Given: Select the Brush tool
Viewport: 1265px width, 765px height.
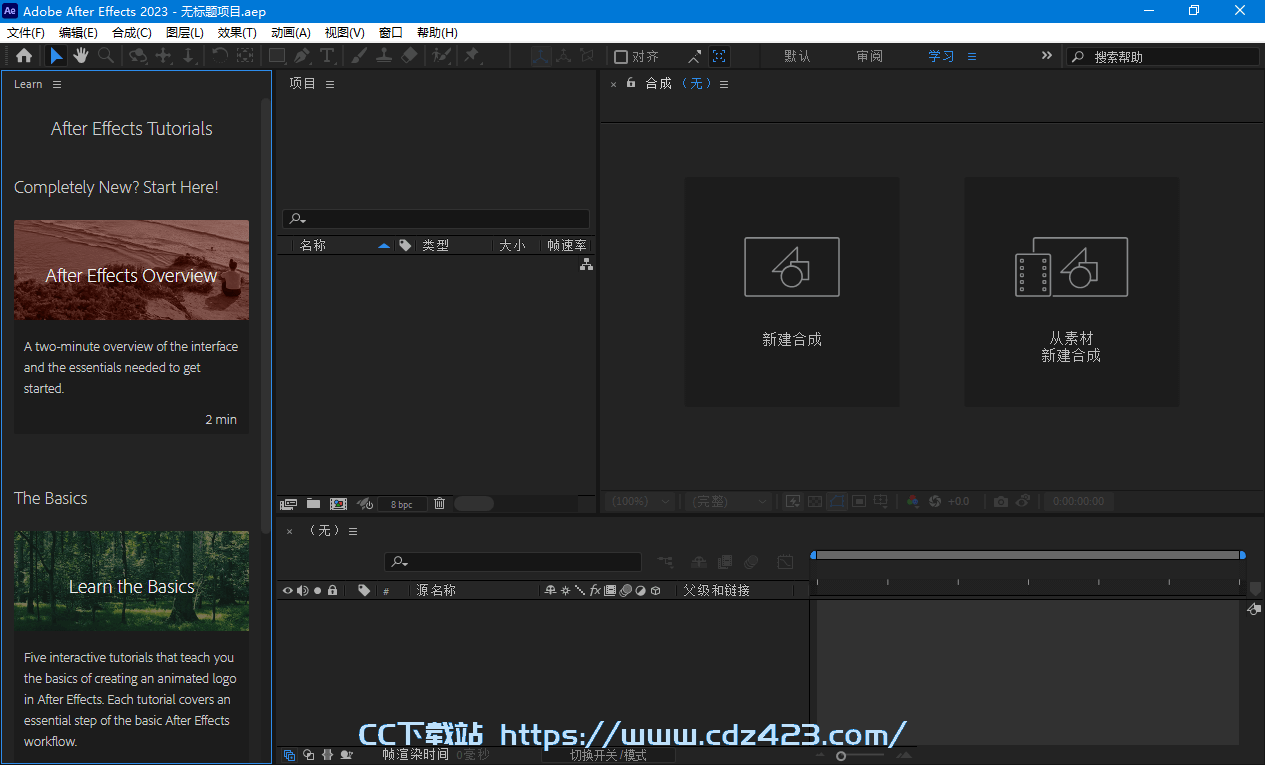Looking at the screenshot, I should coord(359,56).
